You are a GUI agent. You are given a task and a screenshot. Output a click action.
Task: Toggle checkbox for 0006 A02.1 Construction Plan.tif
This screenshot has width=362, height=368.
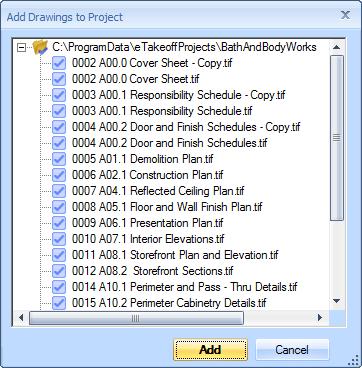coord(59,175)
